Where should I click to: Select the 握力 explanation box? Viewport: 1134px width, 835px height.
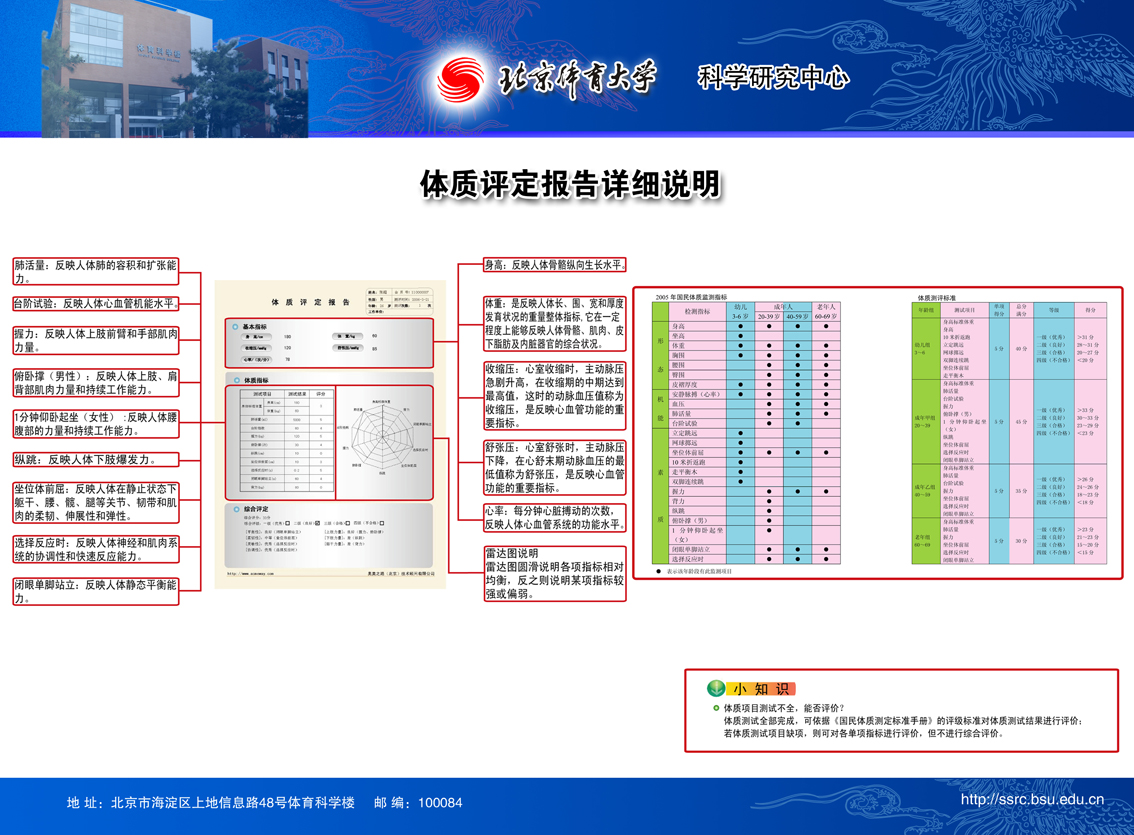pyautogui.click(x=95, y=341)
